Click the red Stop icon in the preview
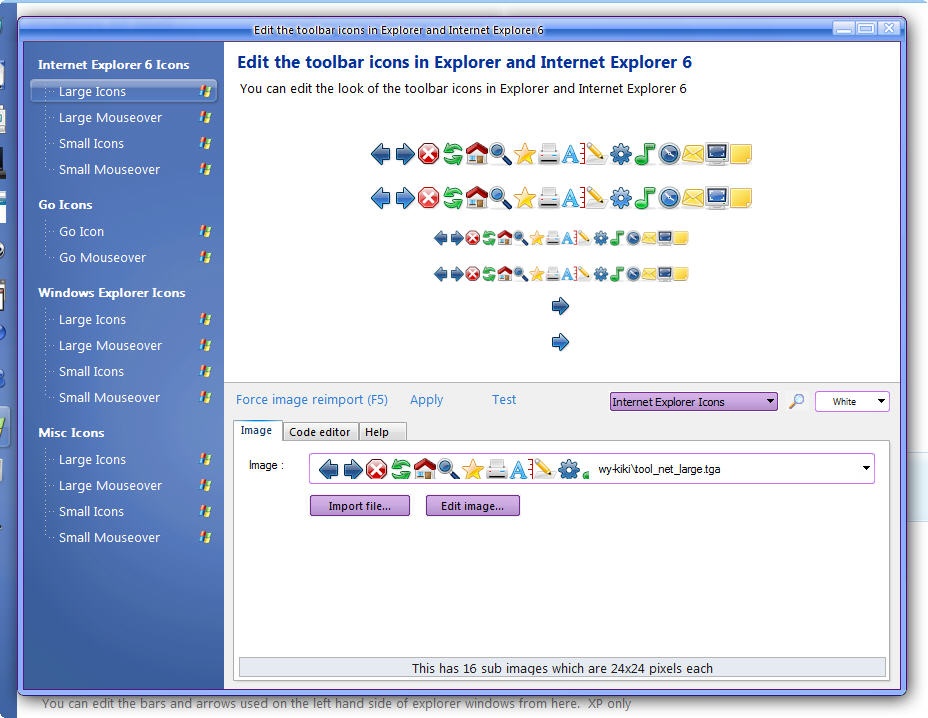The height and width of the screenshot is (718, 928). click(x=428, y=154)
